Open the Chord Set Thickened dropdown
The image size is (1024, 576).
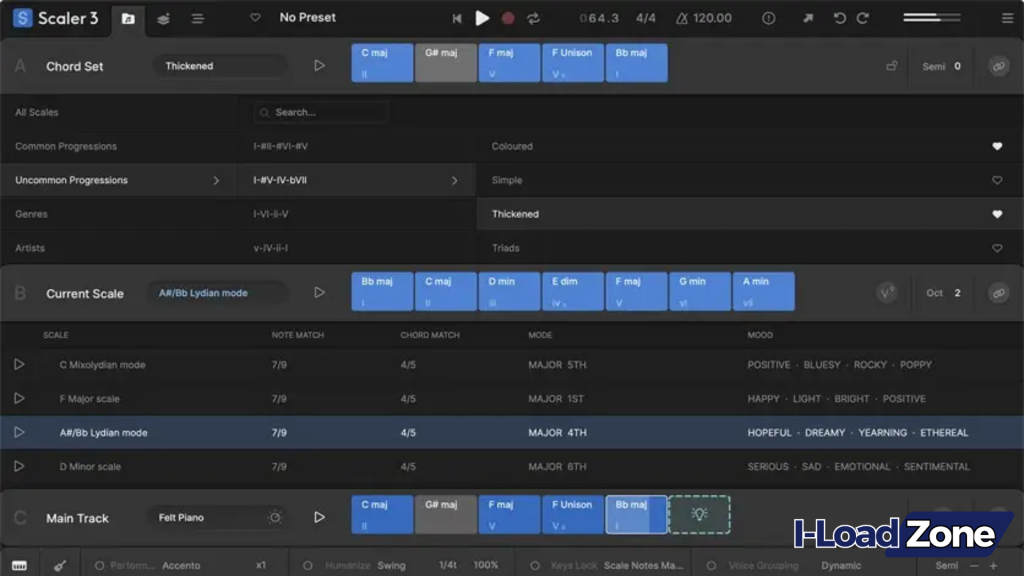219,66
